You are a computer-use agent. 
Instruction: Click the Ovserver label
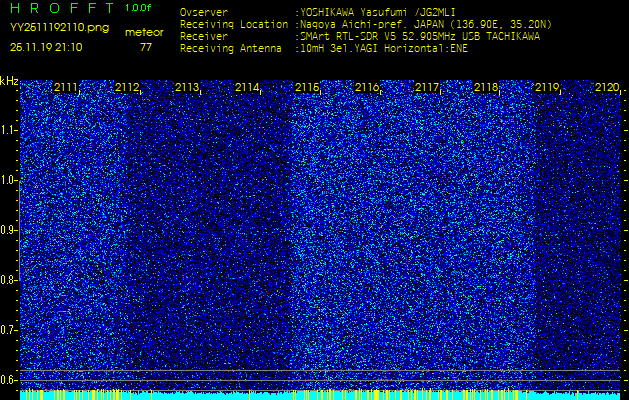point(204,12)
